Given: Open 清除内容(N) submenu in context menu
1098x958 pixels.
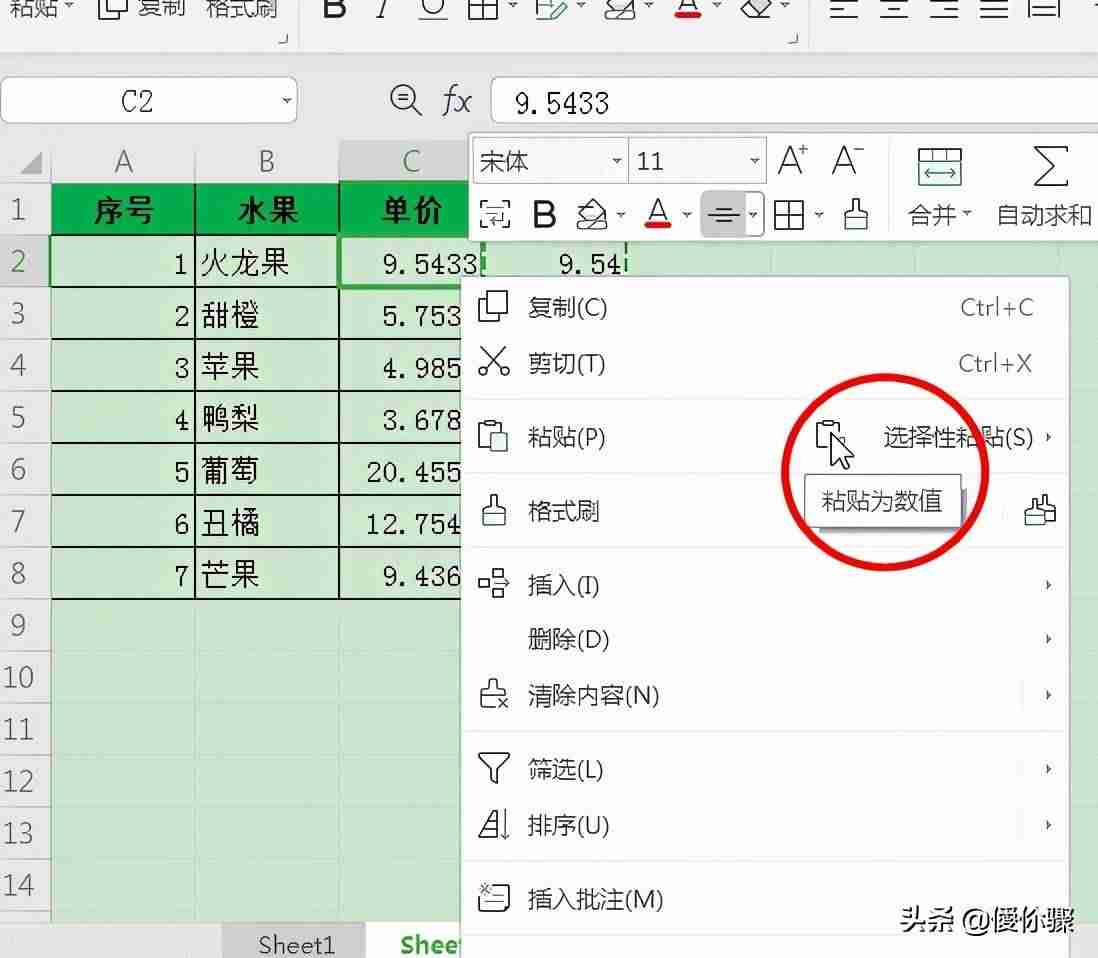Looking at the screenshot, I should coord(765,695).
